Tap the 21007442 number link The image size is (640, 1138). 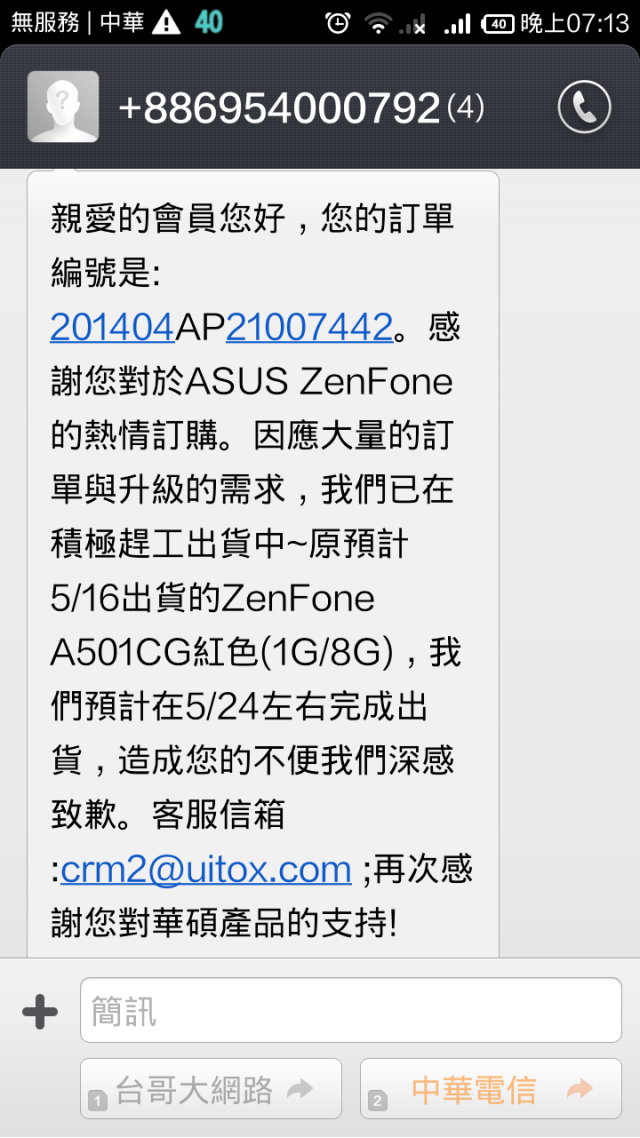309,327
